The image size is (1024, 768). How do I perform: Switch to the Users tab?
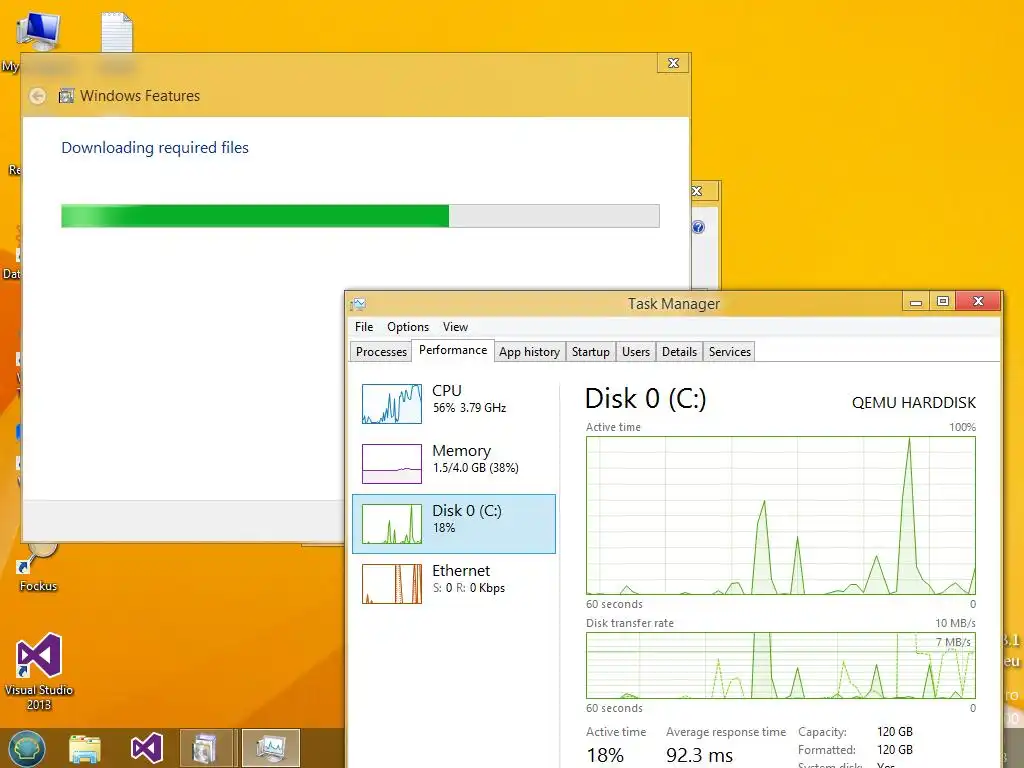[635, 352]
